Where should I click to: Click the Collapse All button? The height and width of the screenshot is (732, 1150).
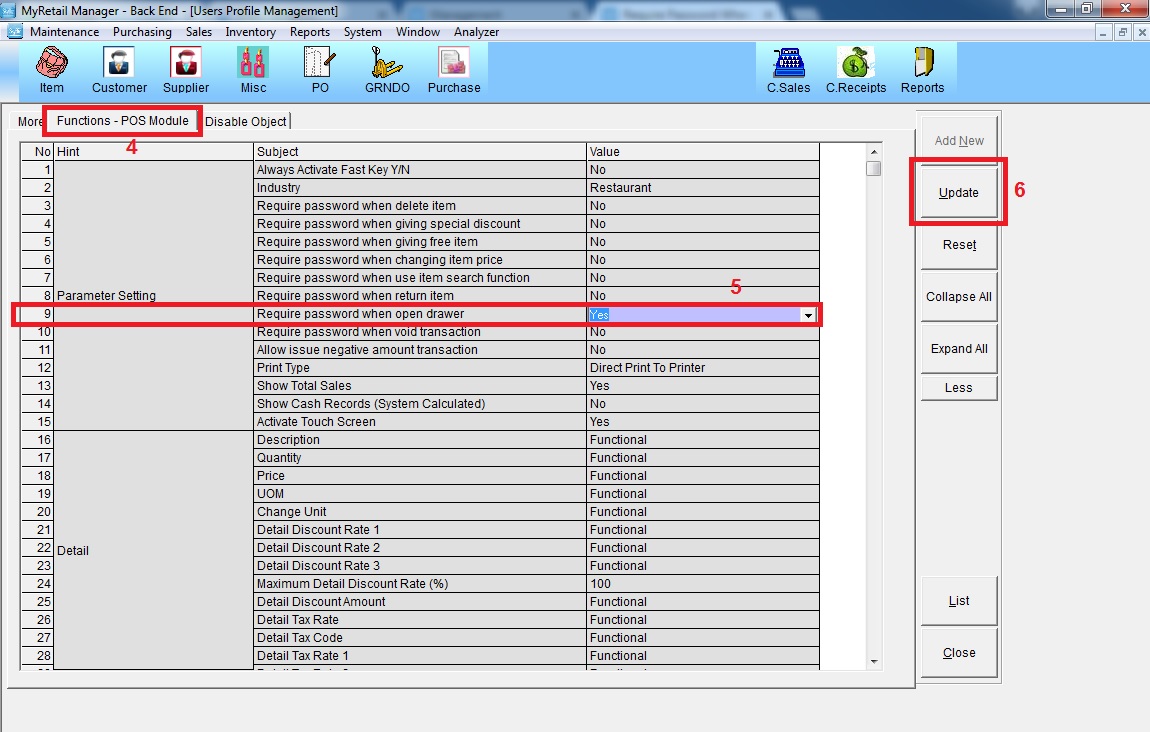[959, 297]
